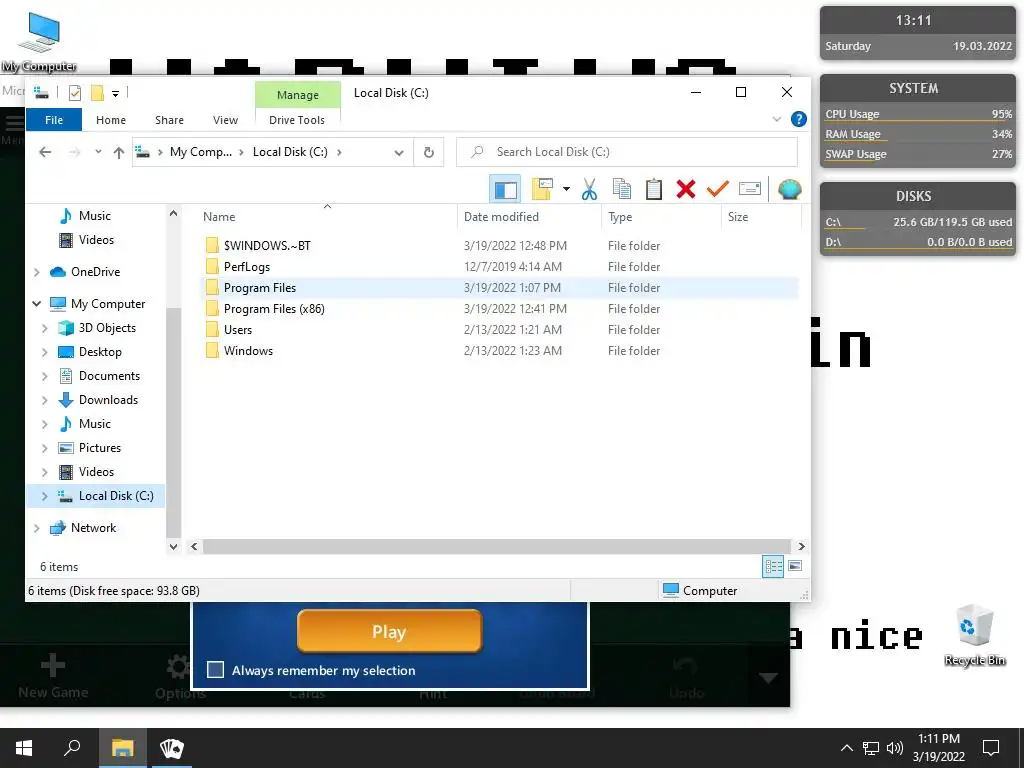Image resolution: width=1024 pixels, height=768 pixels.
Task: Click Solitaire cards icon on taskbar
Action: [172, 748]
